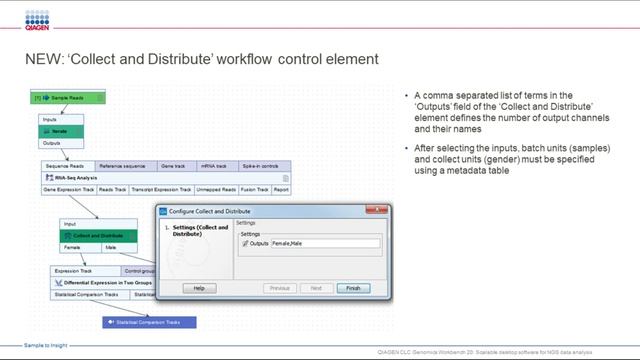Select the Collect and Distribute workflow element
640x360 pixels.
click(98, 236)
